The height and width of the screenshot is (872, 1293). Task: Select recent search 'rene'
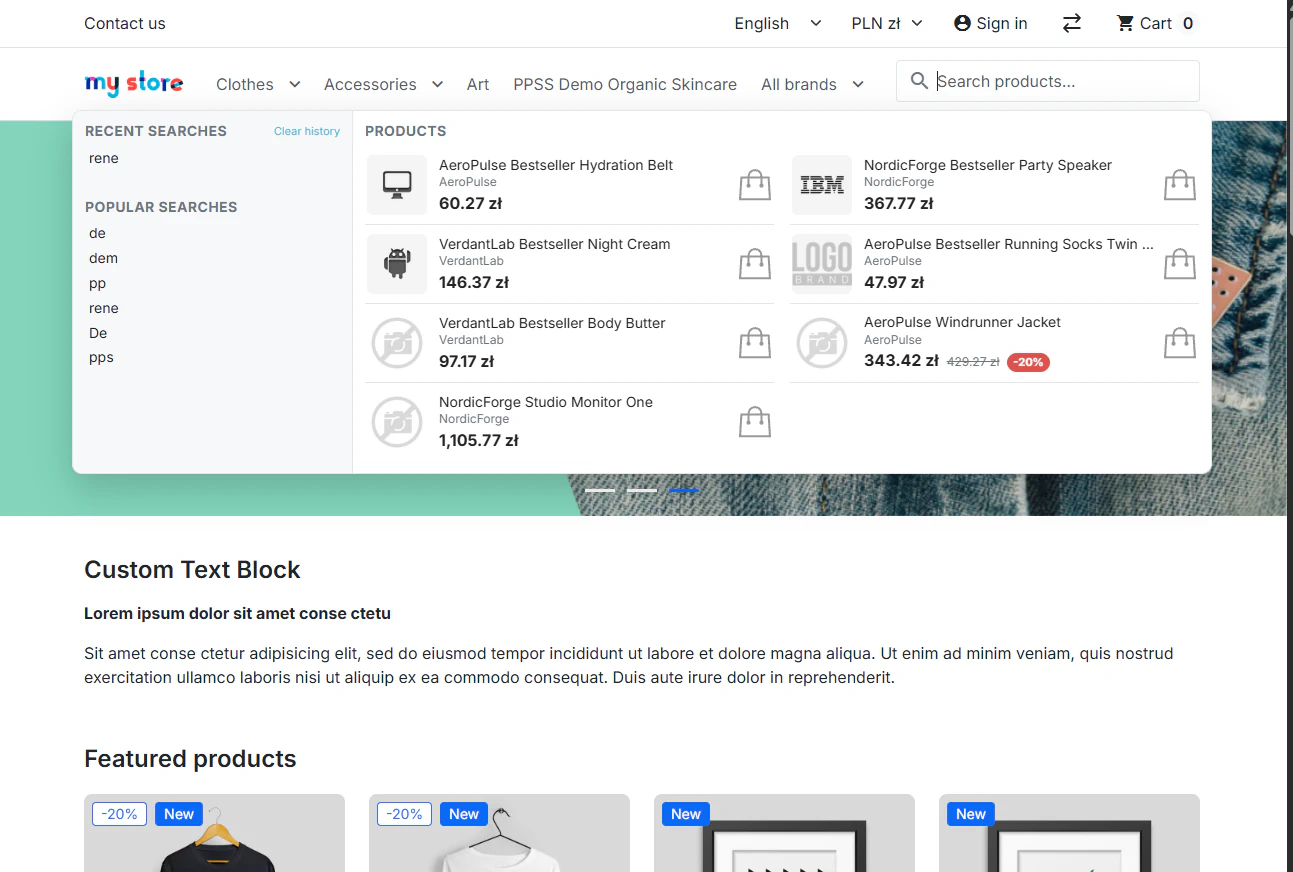click(x=104, y=158)
